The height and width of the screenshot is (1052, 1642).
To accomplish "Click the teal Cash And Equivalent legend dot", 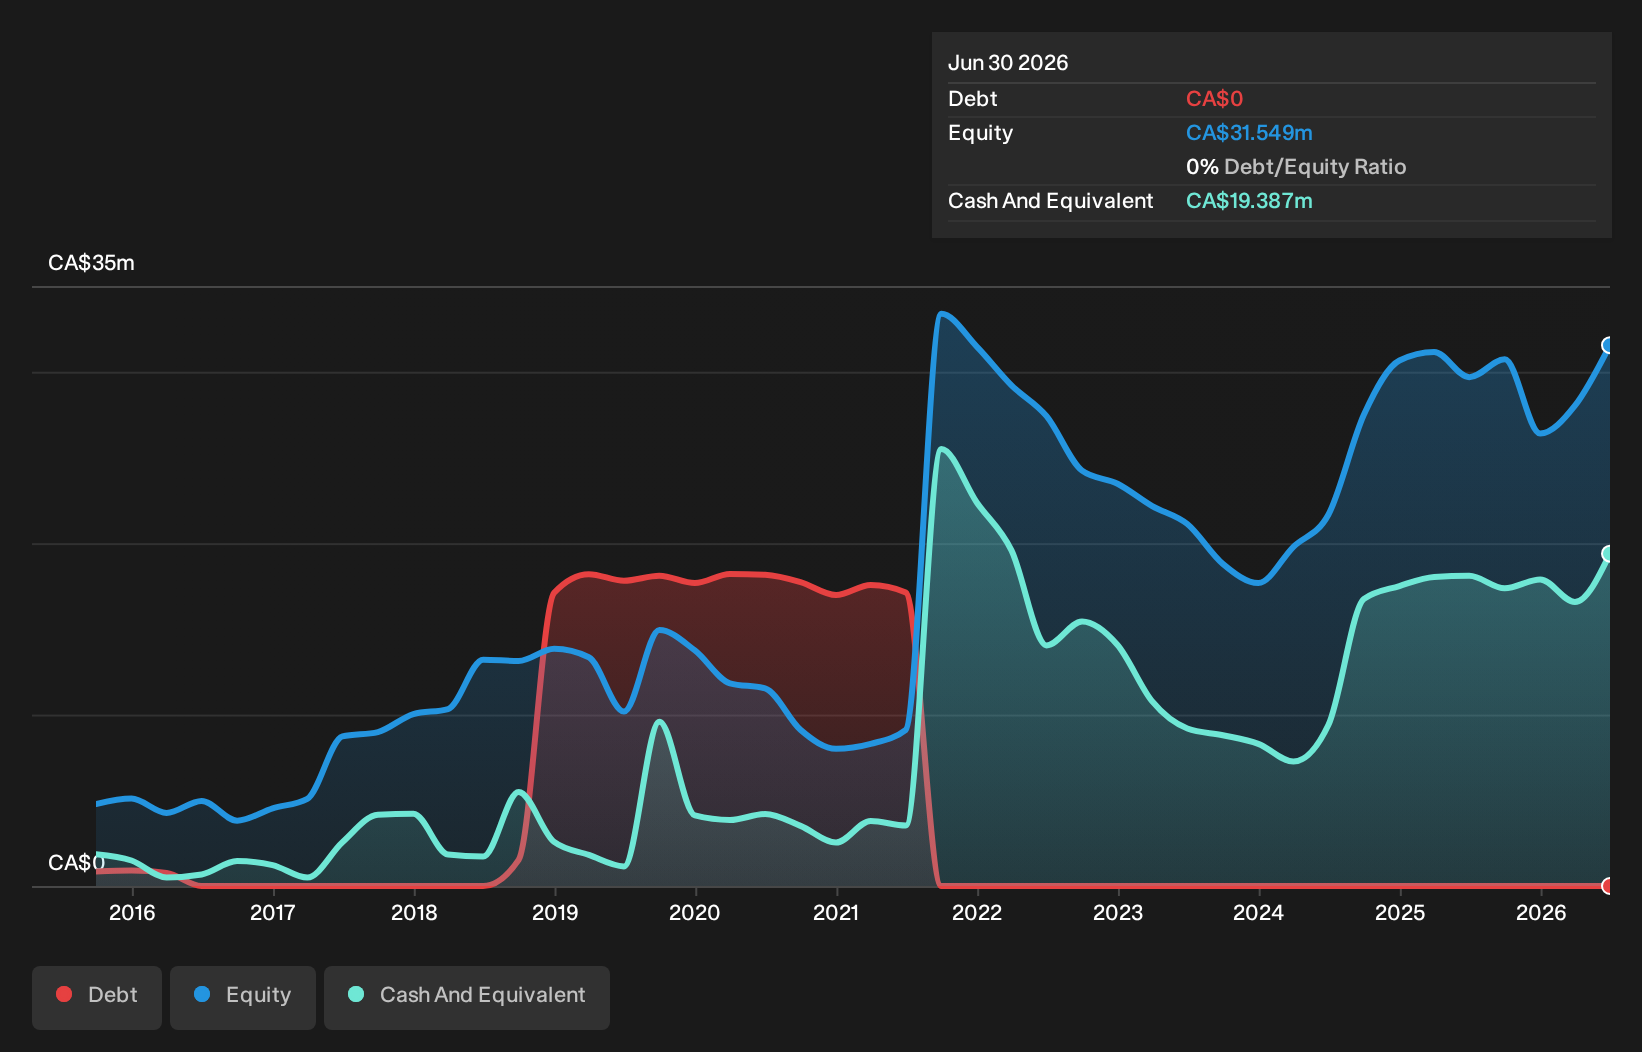I will pyautogui.click(x=356, y=994).
